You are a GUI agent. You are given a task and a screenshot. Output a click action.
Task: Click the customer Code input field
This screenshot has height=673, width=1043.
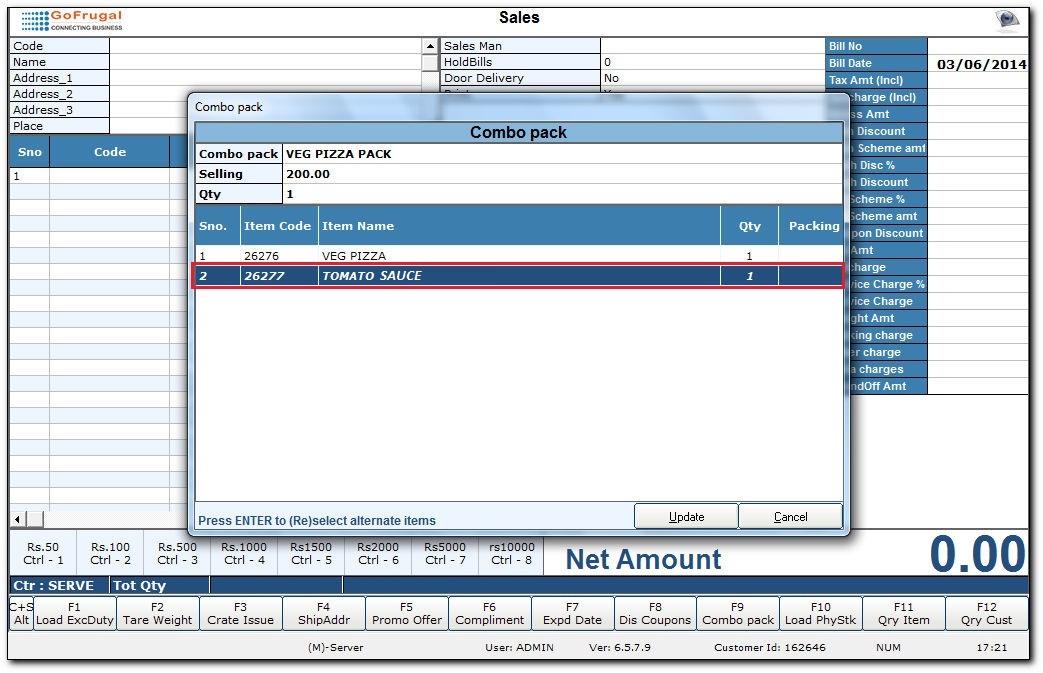click(265, 46)
